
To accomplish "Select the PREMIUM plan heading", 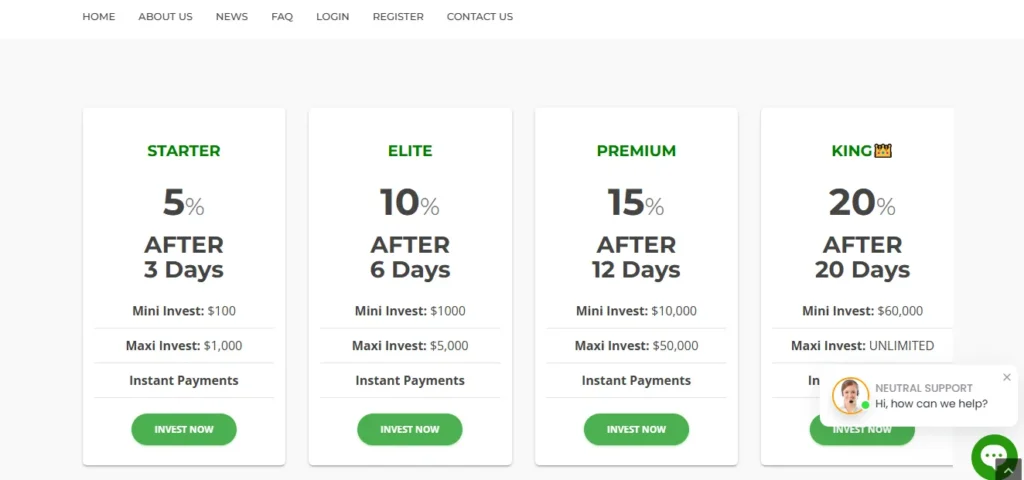I will coord(636,151).
